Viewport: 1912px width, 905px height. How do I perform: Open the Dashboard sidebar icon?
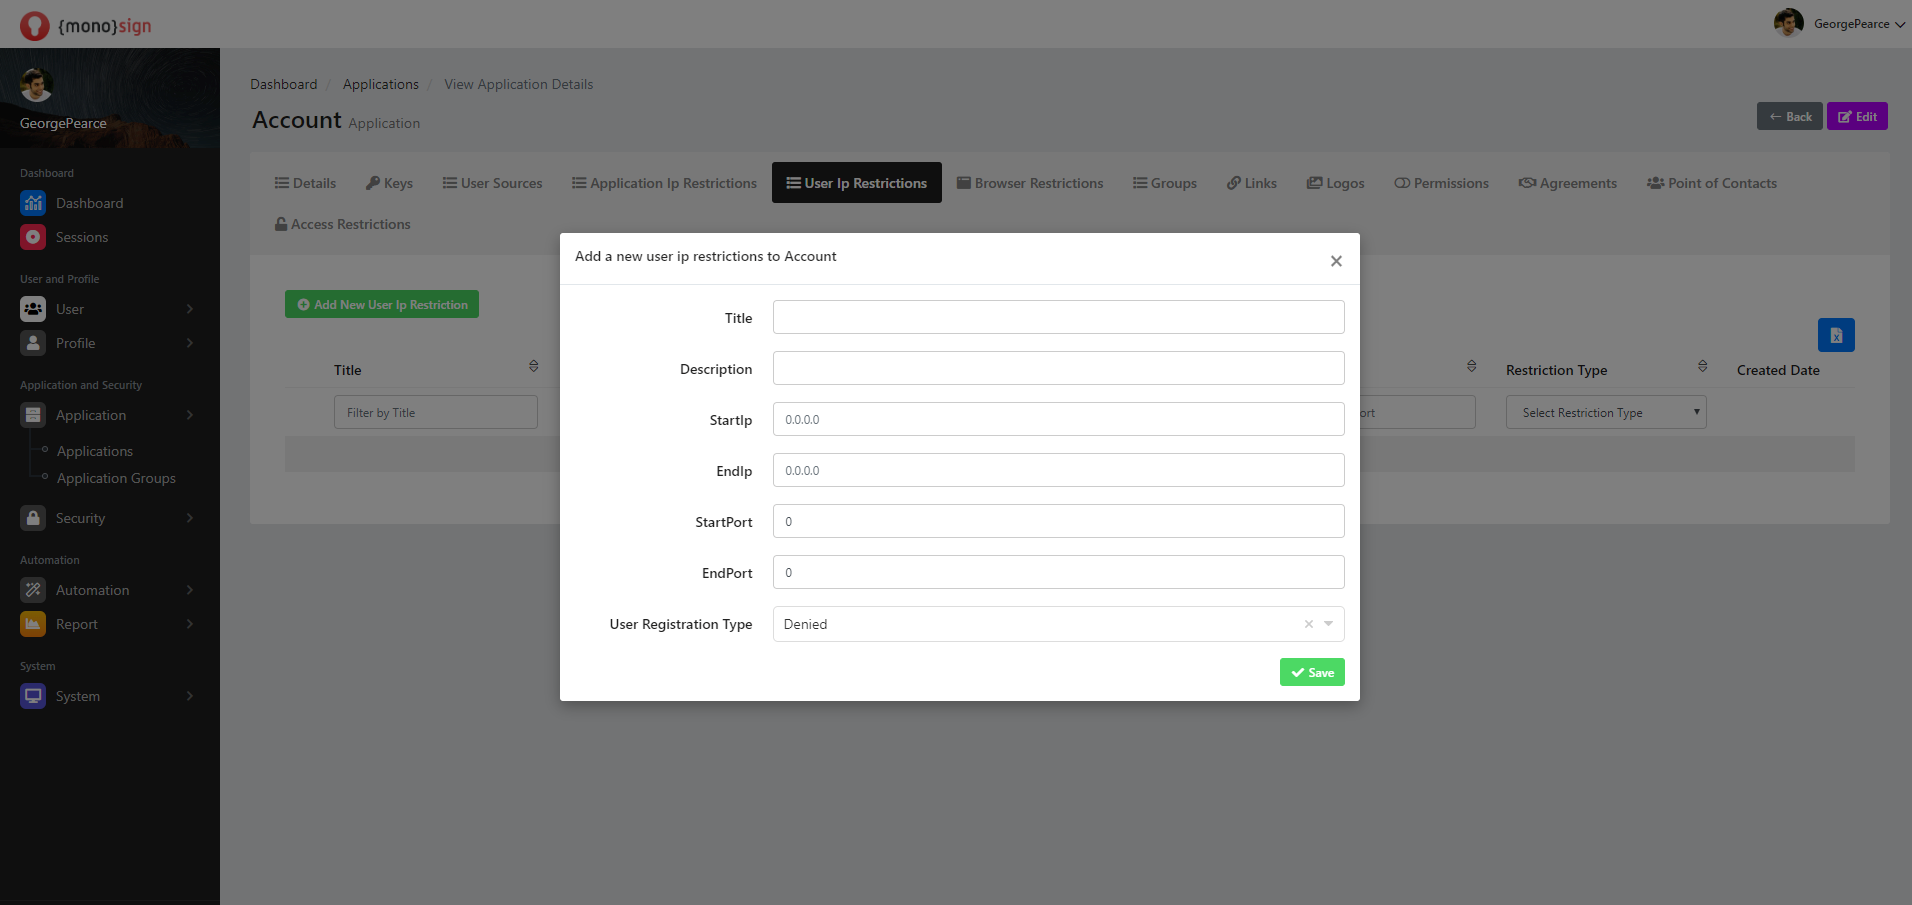33,203
